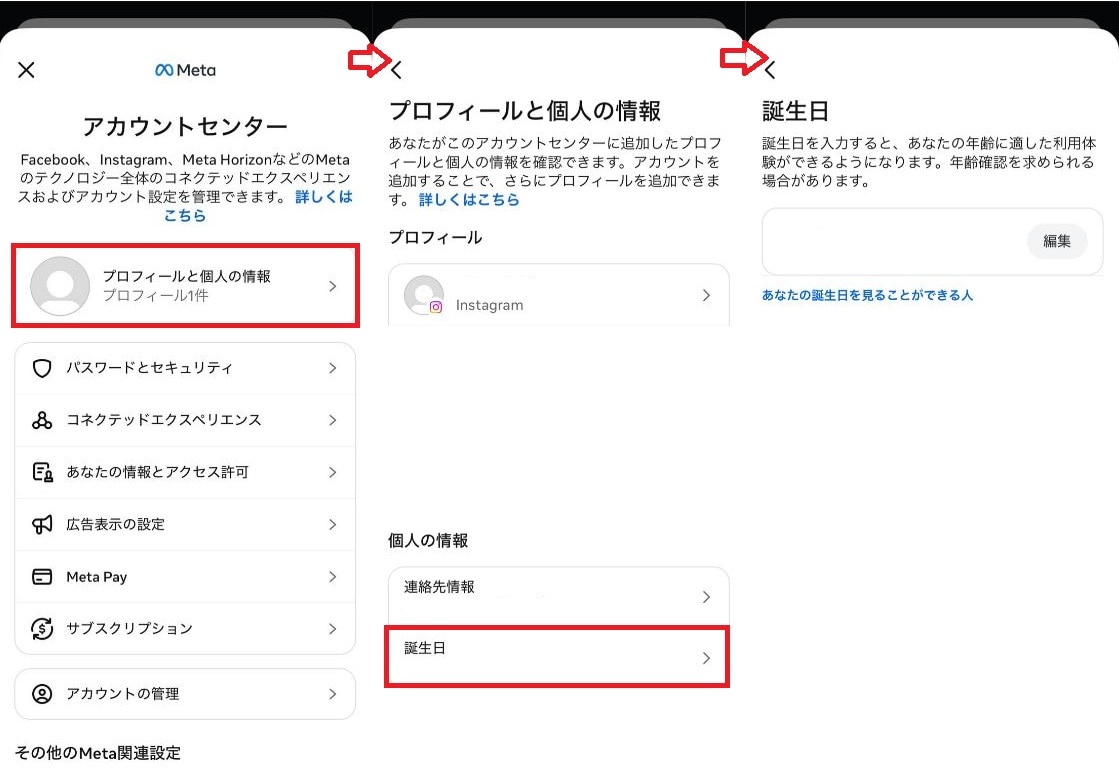Open あなたの情報とアクセス許可 menu item

[x=186, y=473]
